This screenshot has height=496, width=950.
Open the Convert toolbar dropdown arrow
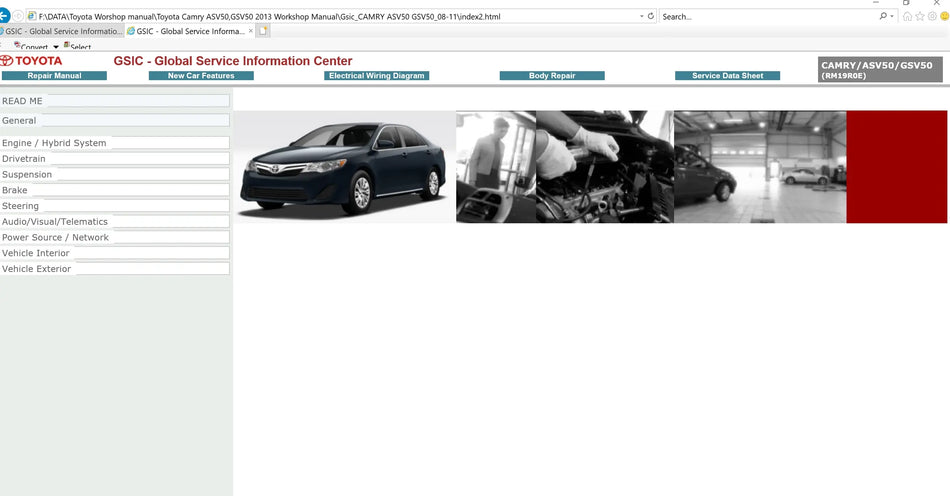[56, 47]
